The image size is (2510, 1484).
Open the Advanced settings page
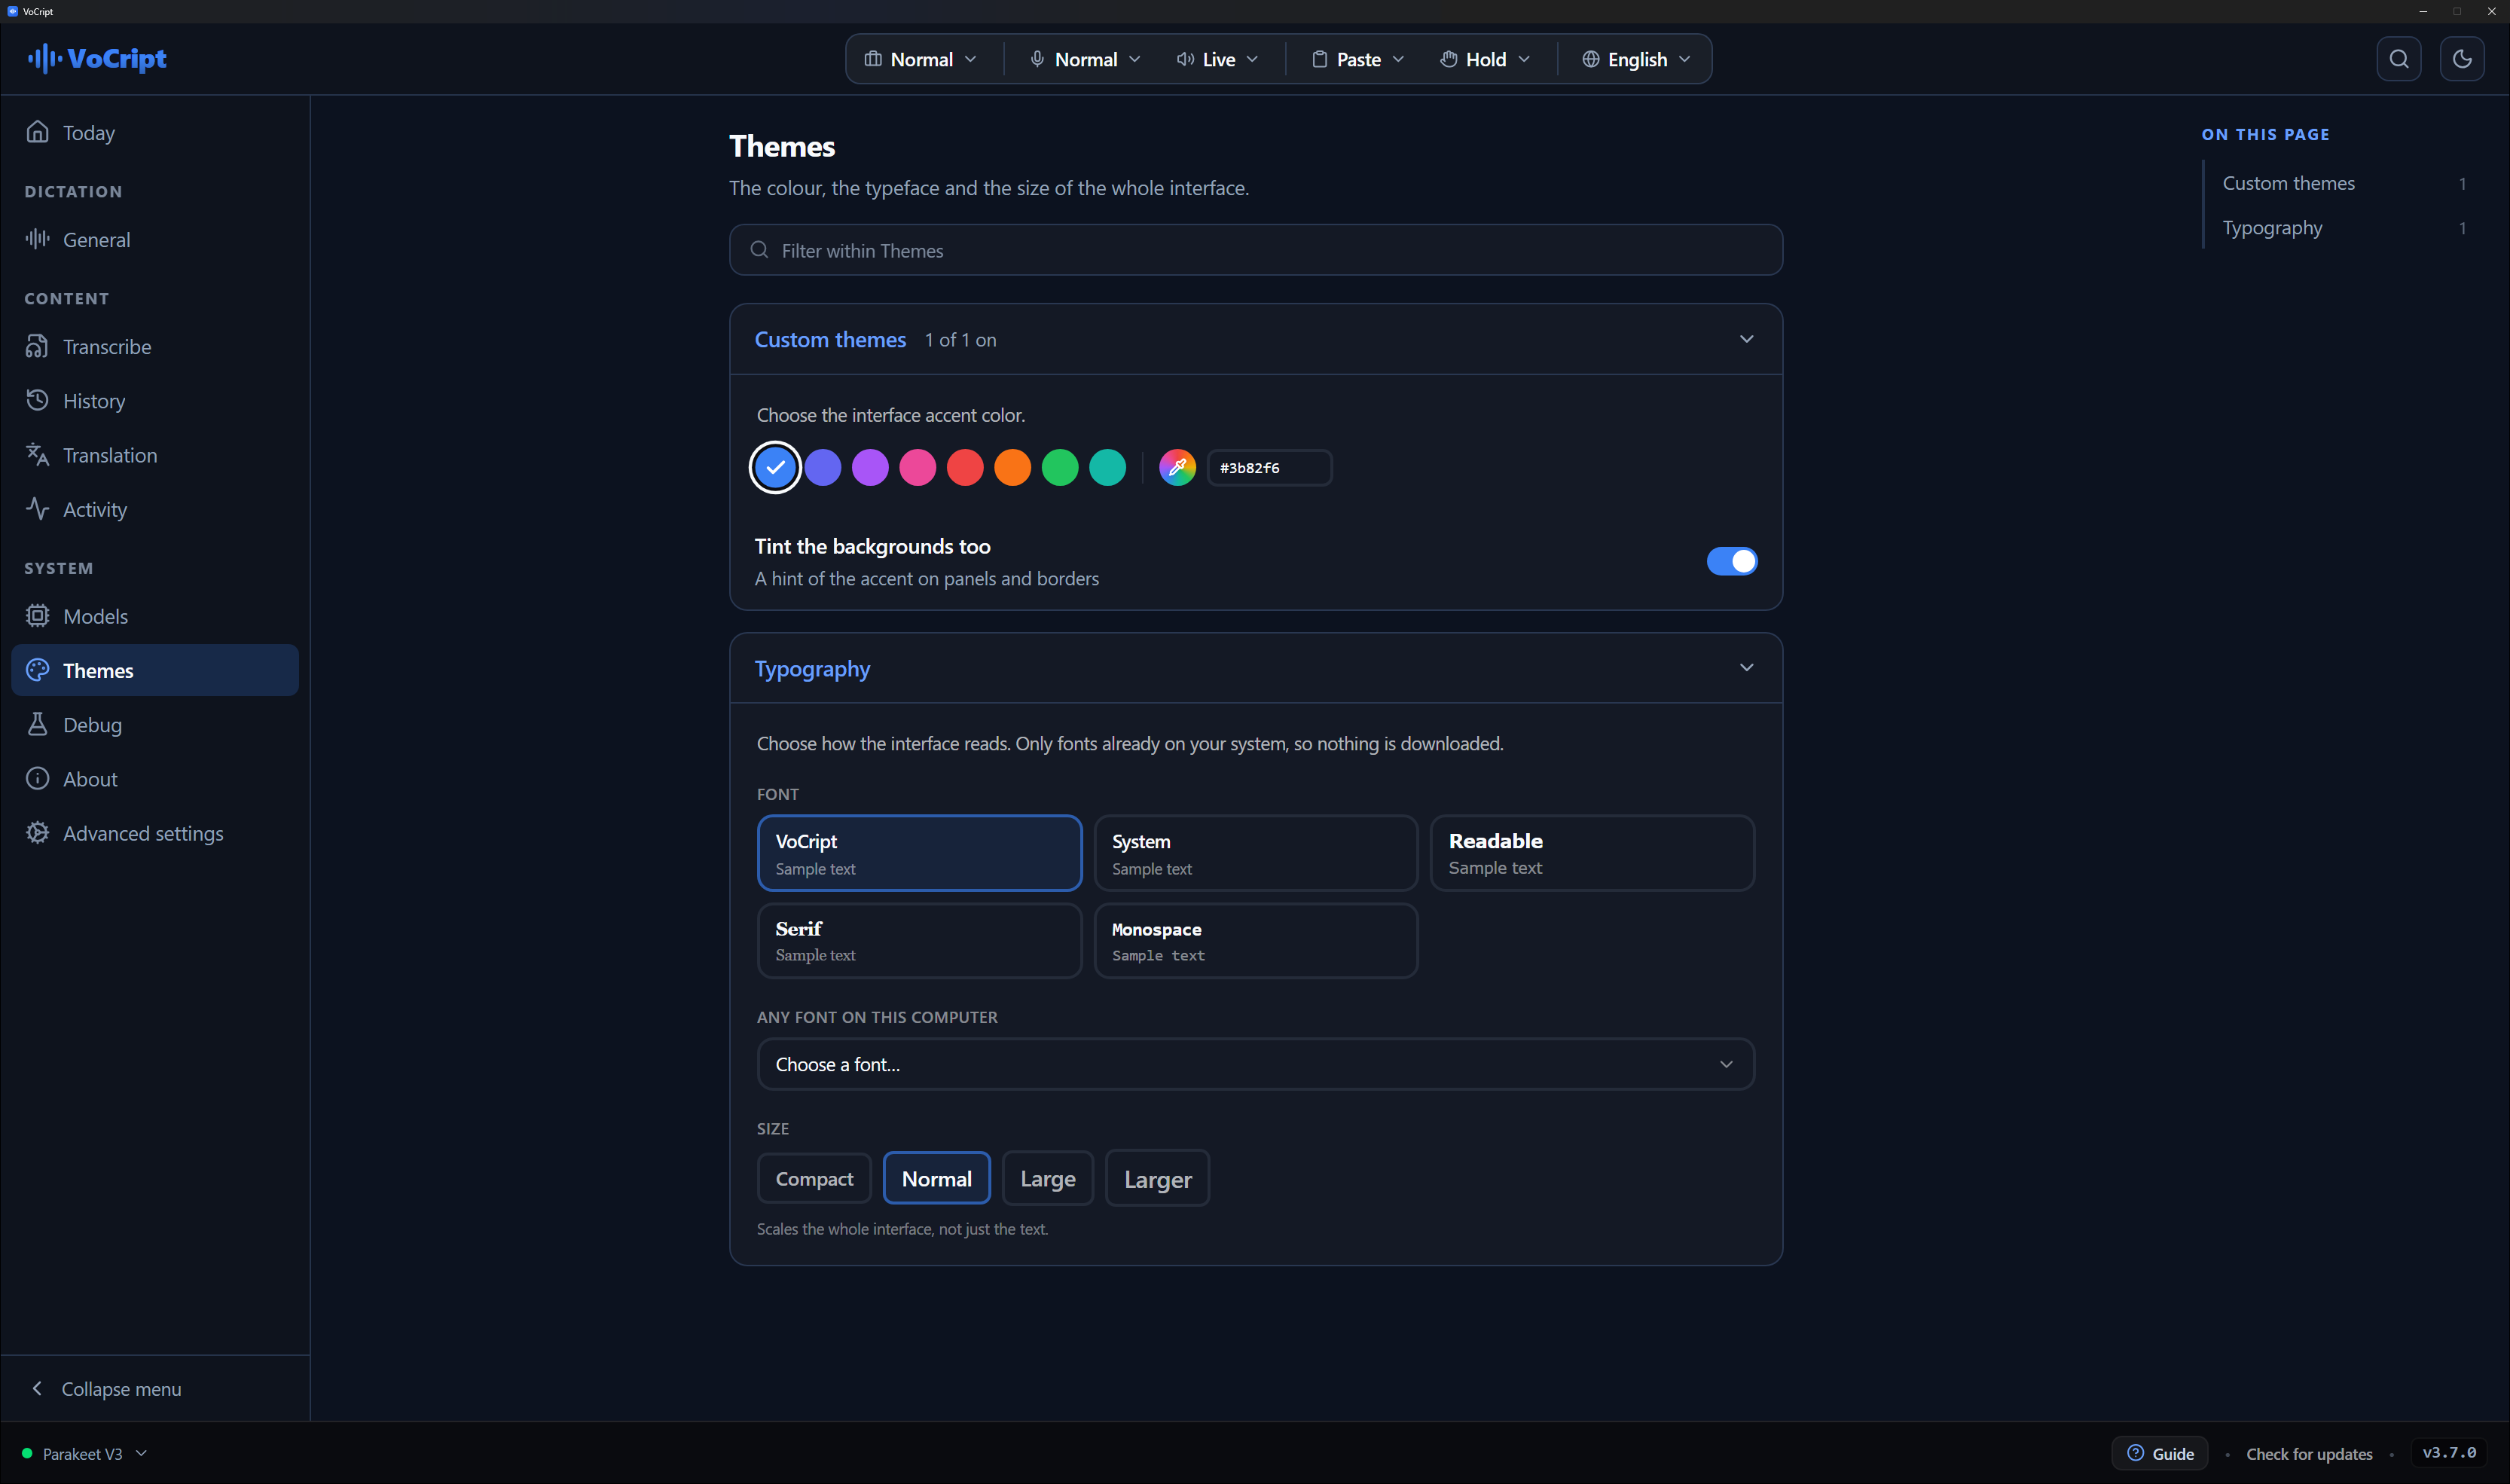155,832
